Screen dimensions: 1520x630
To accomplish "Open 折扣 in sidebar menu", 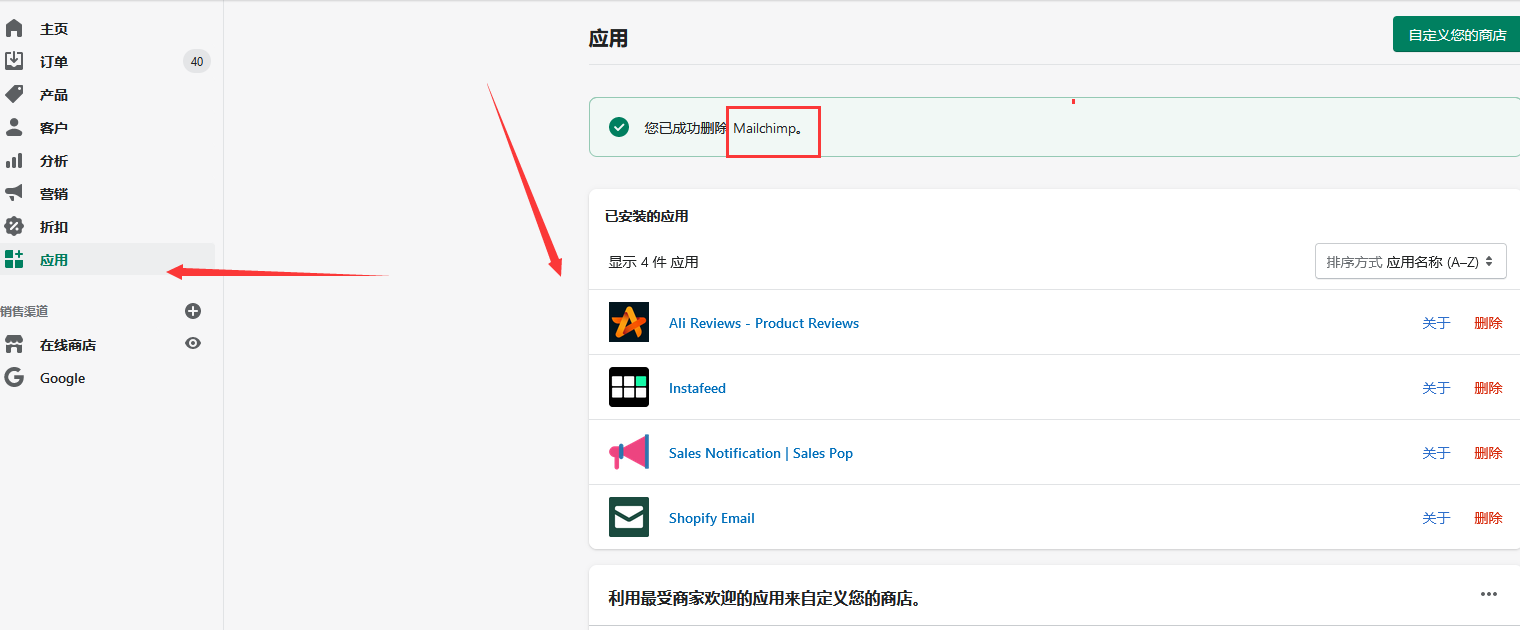I will (x=54, y=227).
